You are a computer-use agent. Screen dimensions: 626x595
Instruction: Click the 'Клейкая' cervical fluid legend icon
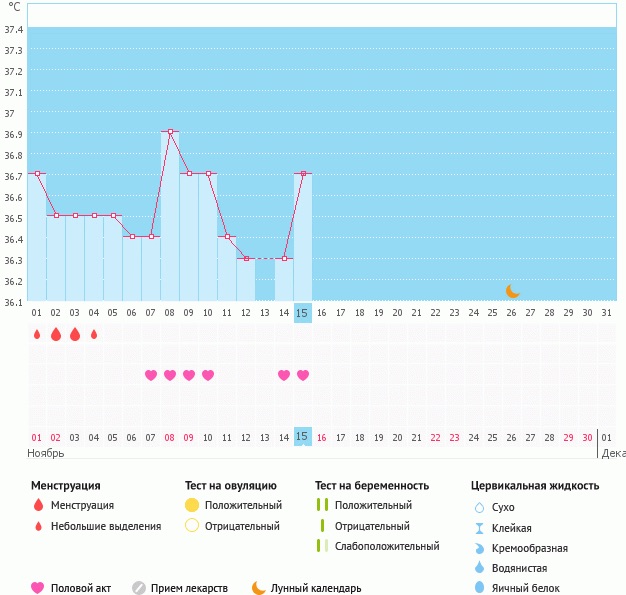coord(478,528)
